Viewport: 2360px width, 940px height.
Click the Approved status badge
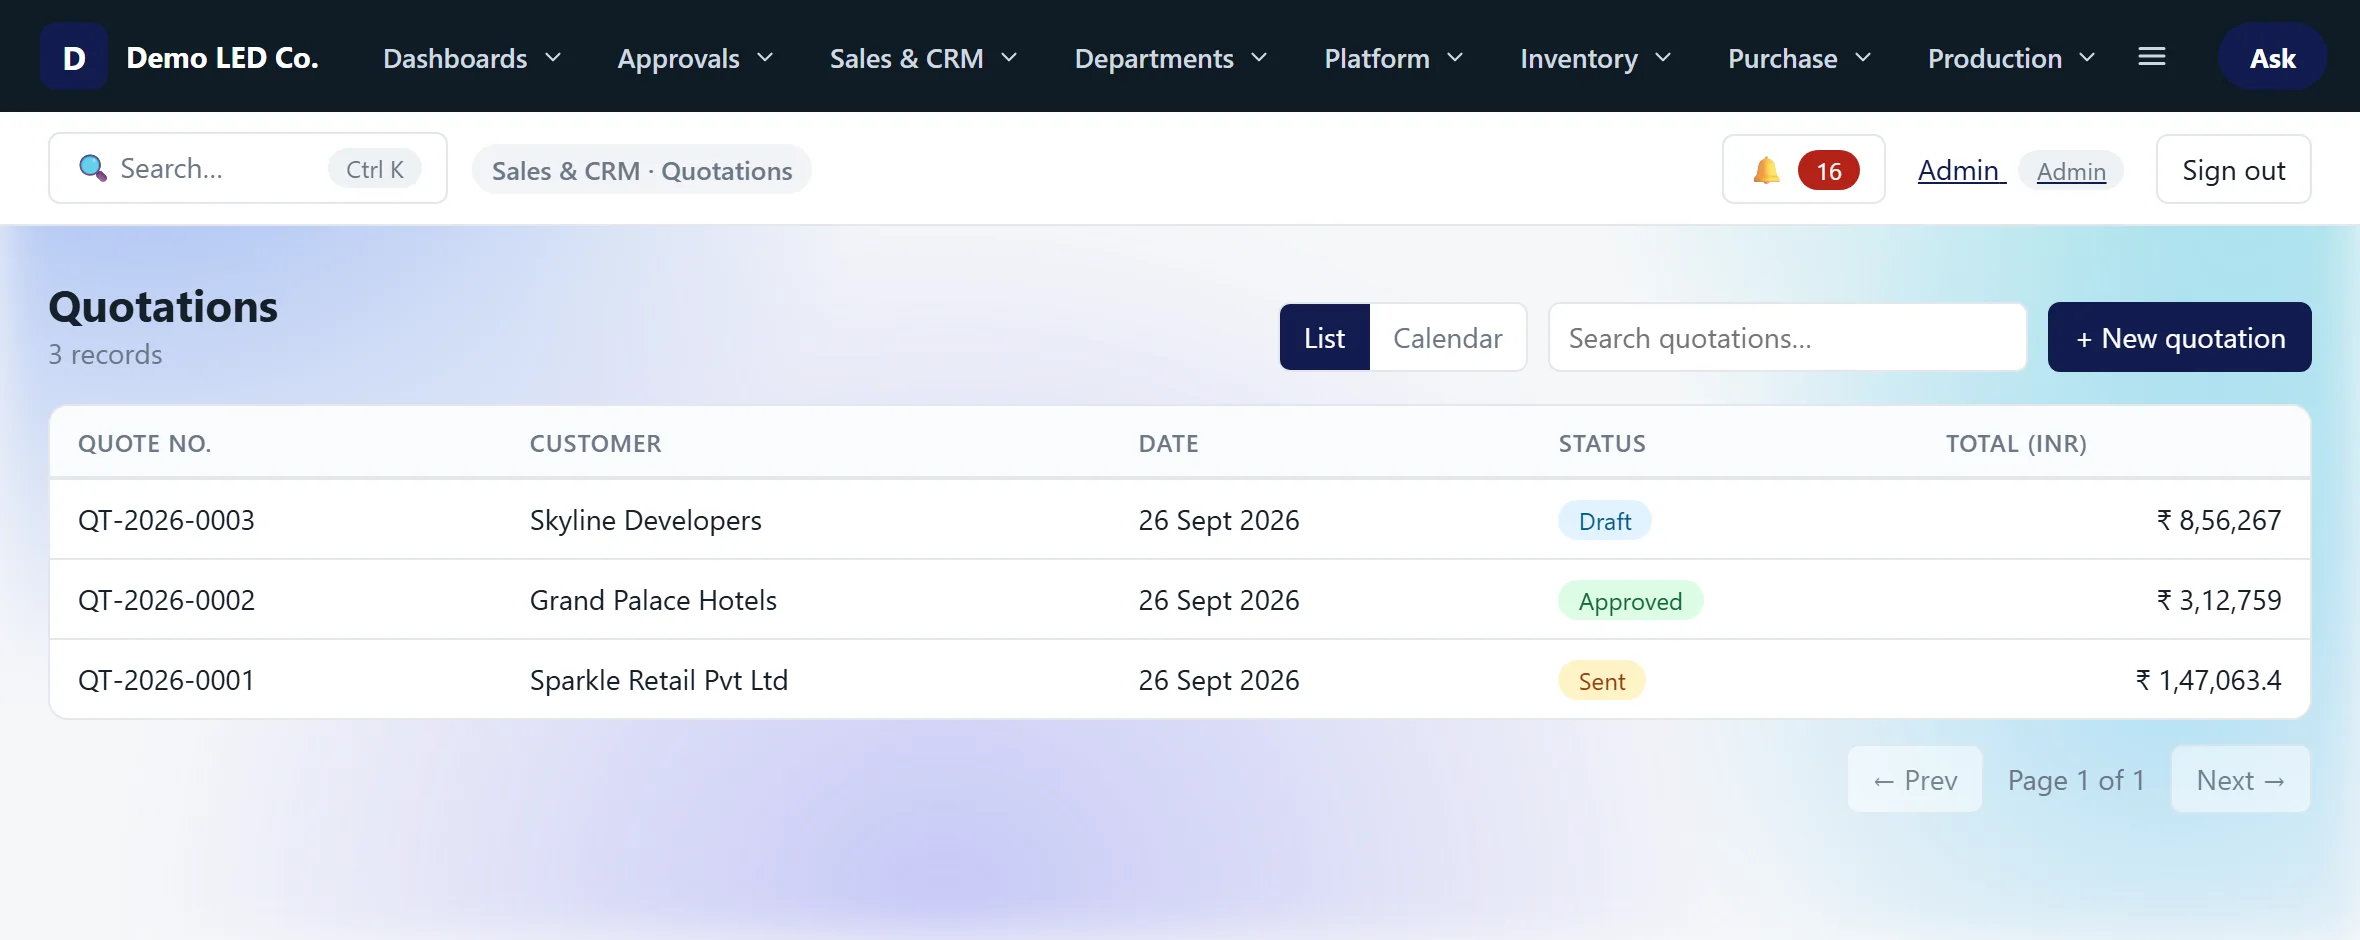point(1631,600)
